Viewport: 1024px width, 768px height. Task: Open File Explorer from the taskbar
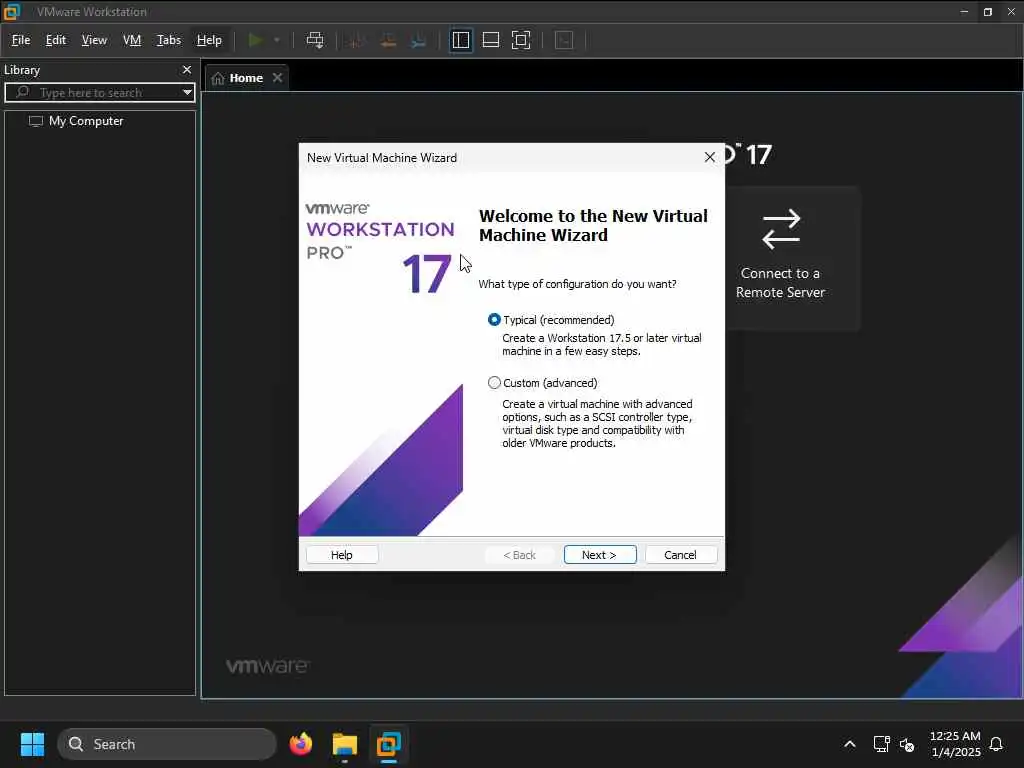point(345,744)
